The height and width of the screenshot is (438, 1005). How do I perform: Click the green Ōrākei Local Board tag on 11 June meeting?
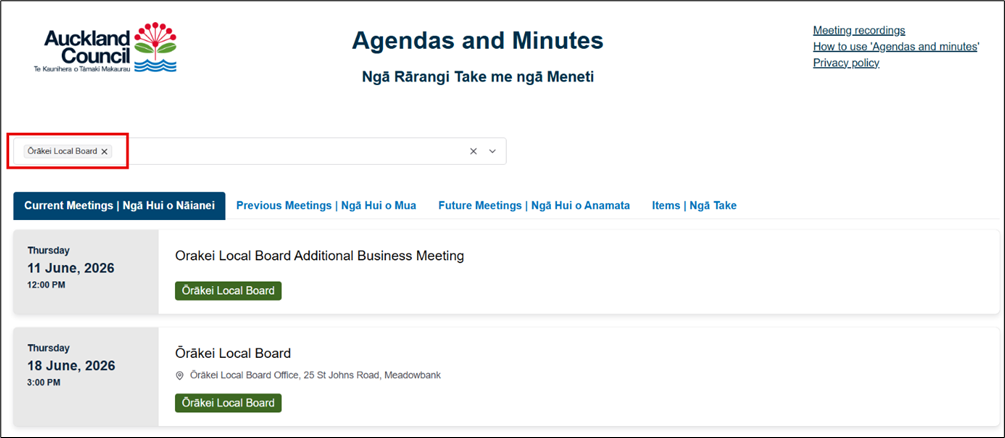click(228, 291)
